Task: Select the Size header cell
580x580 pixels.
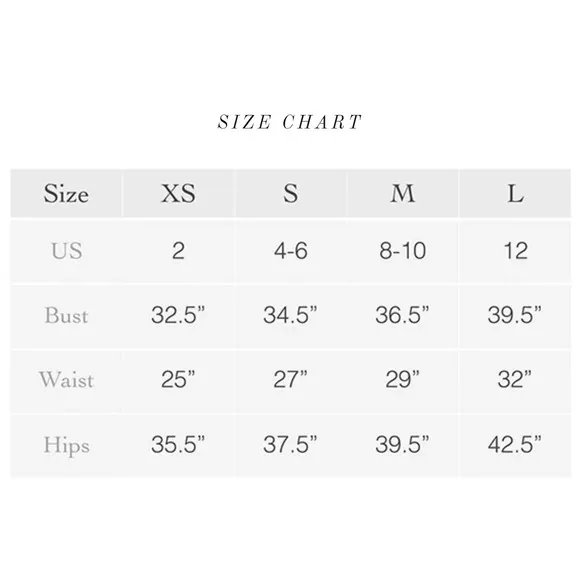Action: [x=66, y=193]
